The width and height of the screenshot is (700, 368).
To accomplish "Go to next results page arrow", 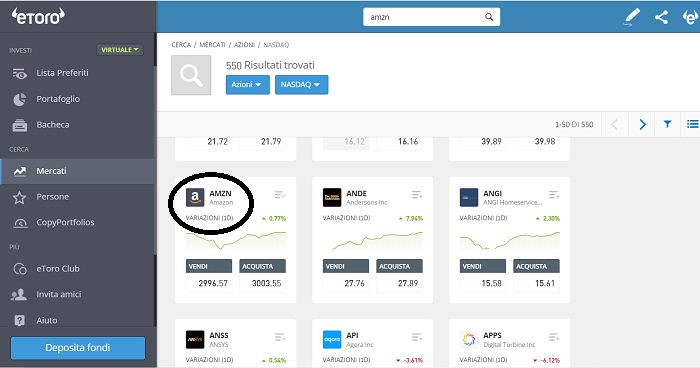I will (642, 124).
